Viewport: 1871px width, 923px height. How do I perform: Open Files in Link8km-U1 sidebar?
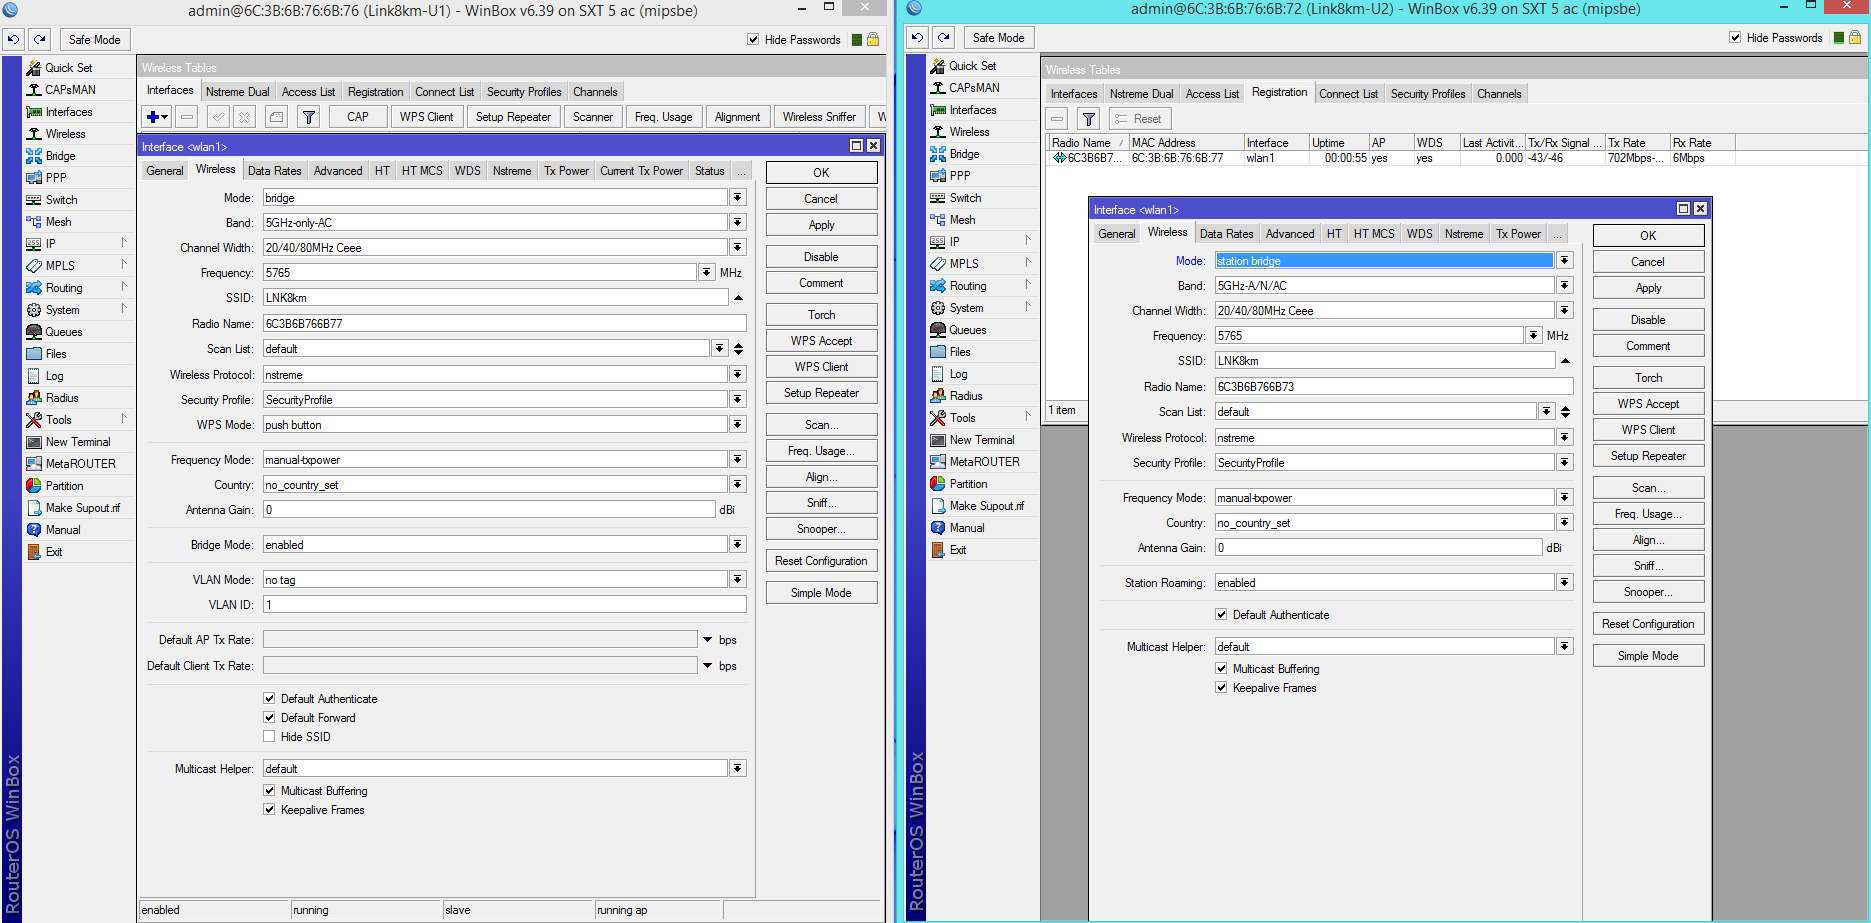click(x=56, y=354)
